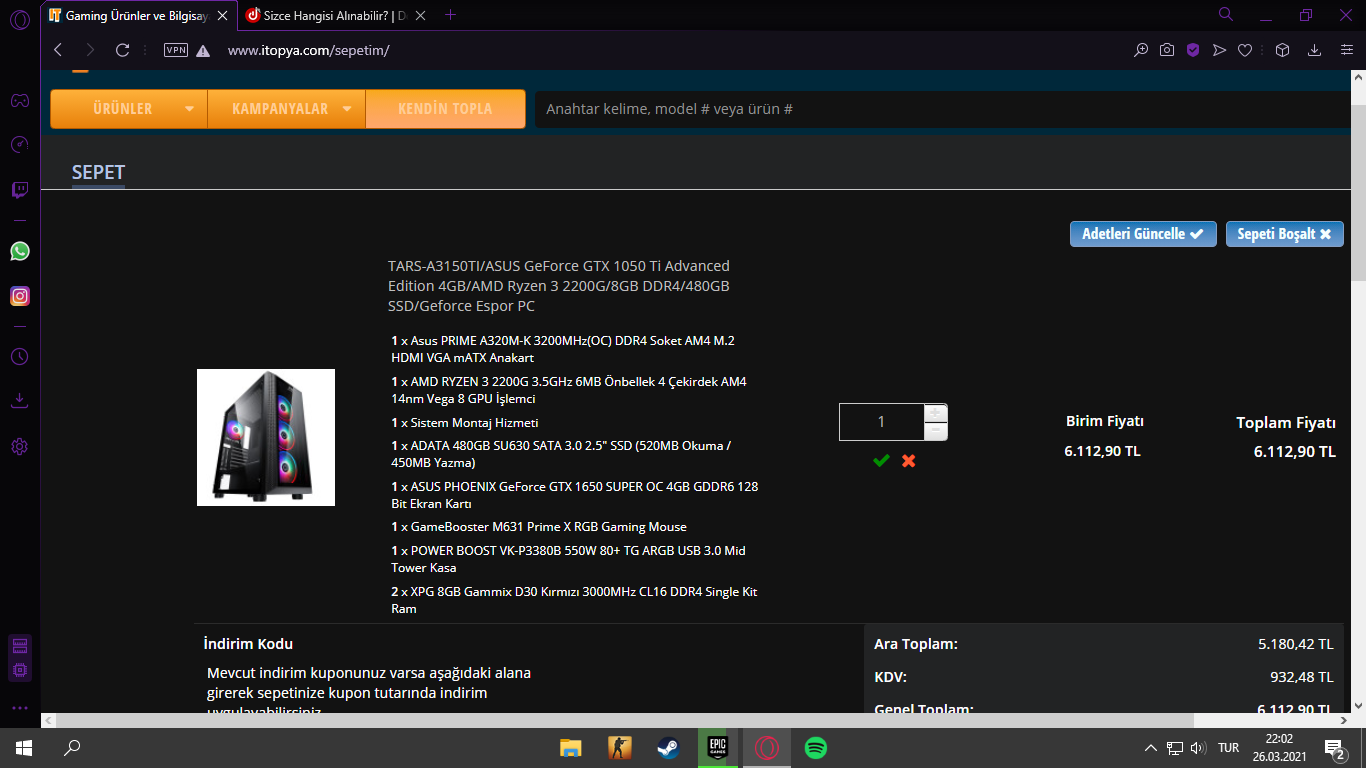Select the ASUS PHOENIX GTX 1650 SUPER line
The image size is (1366, 768).
575,495
